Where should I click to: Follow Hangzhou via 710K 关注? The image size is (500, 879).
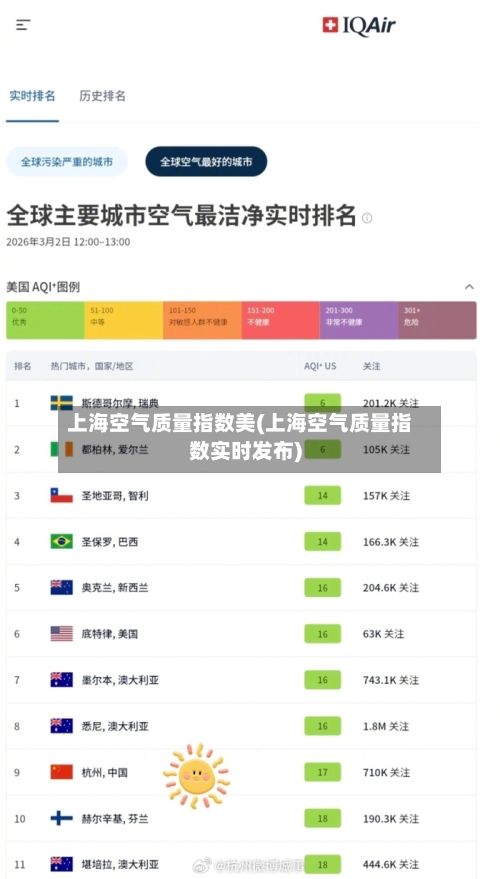click(x=386, y=772)
